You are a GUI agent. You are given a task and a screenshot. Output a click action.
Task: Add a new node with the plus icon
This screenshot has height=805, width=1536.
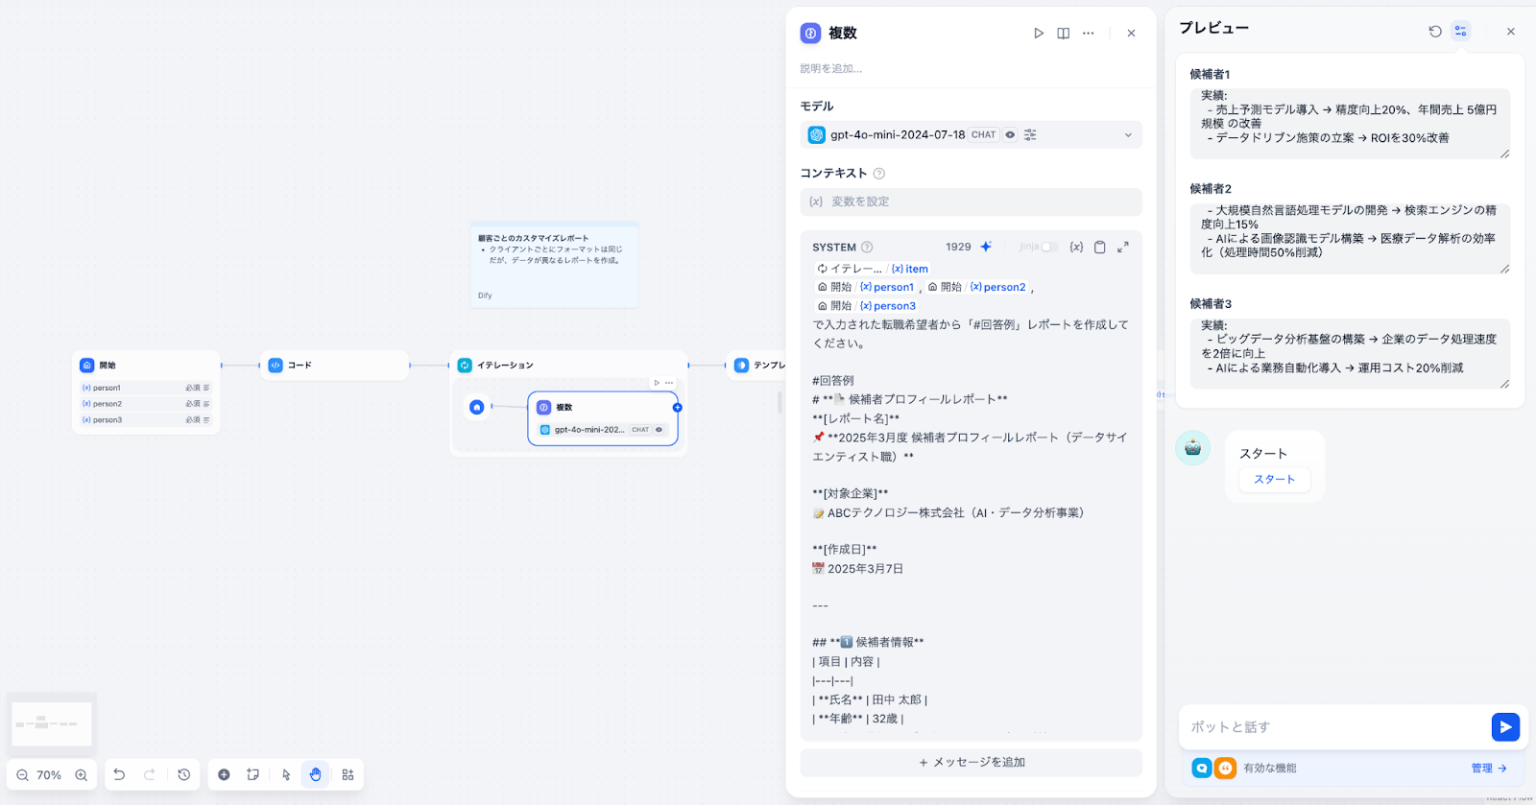(224, 774)
